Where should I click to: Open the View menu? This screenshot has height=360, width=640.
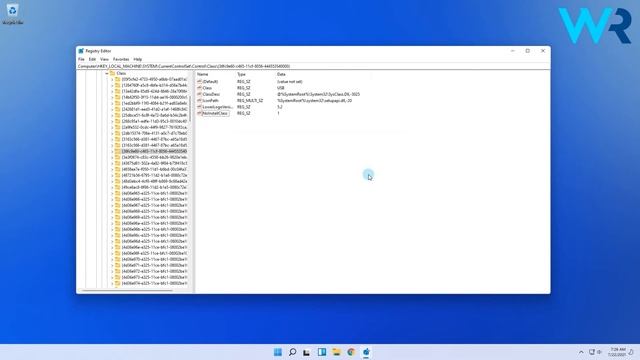click(104, 59)
